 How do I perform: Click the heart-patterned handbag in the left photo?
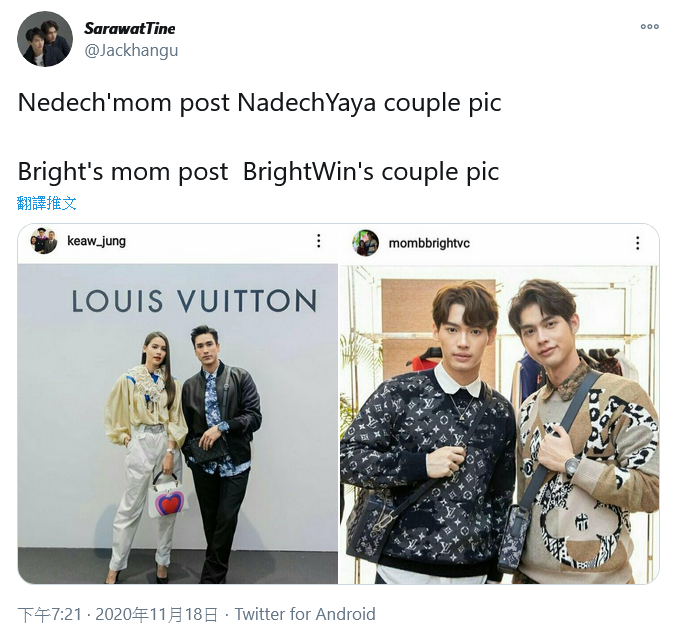[x=169, y=495]
